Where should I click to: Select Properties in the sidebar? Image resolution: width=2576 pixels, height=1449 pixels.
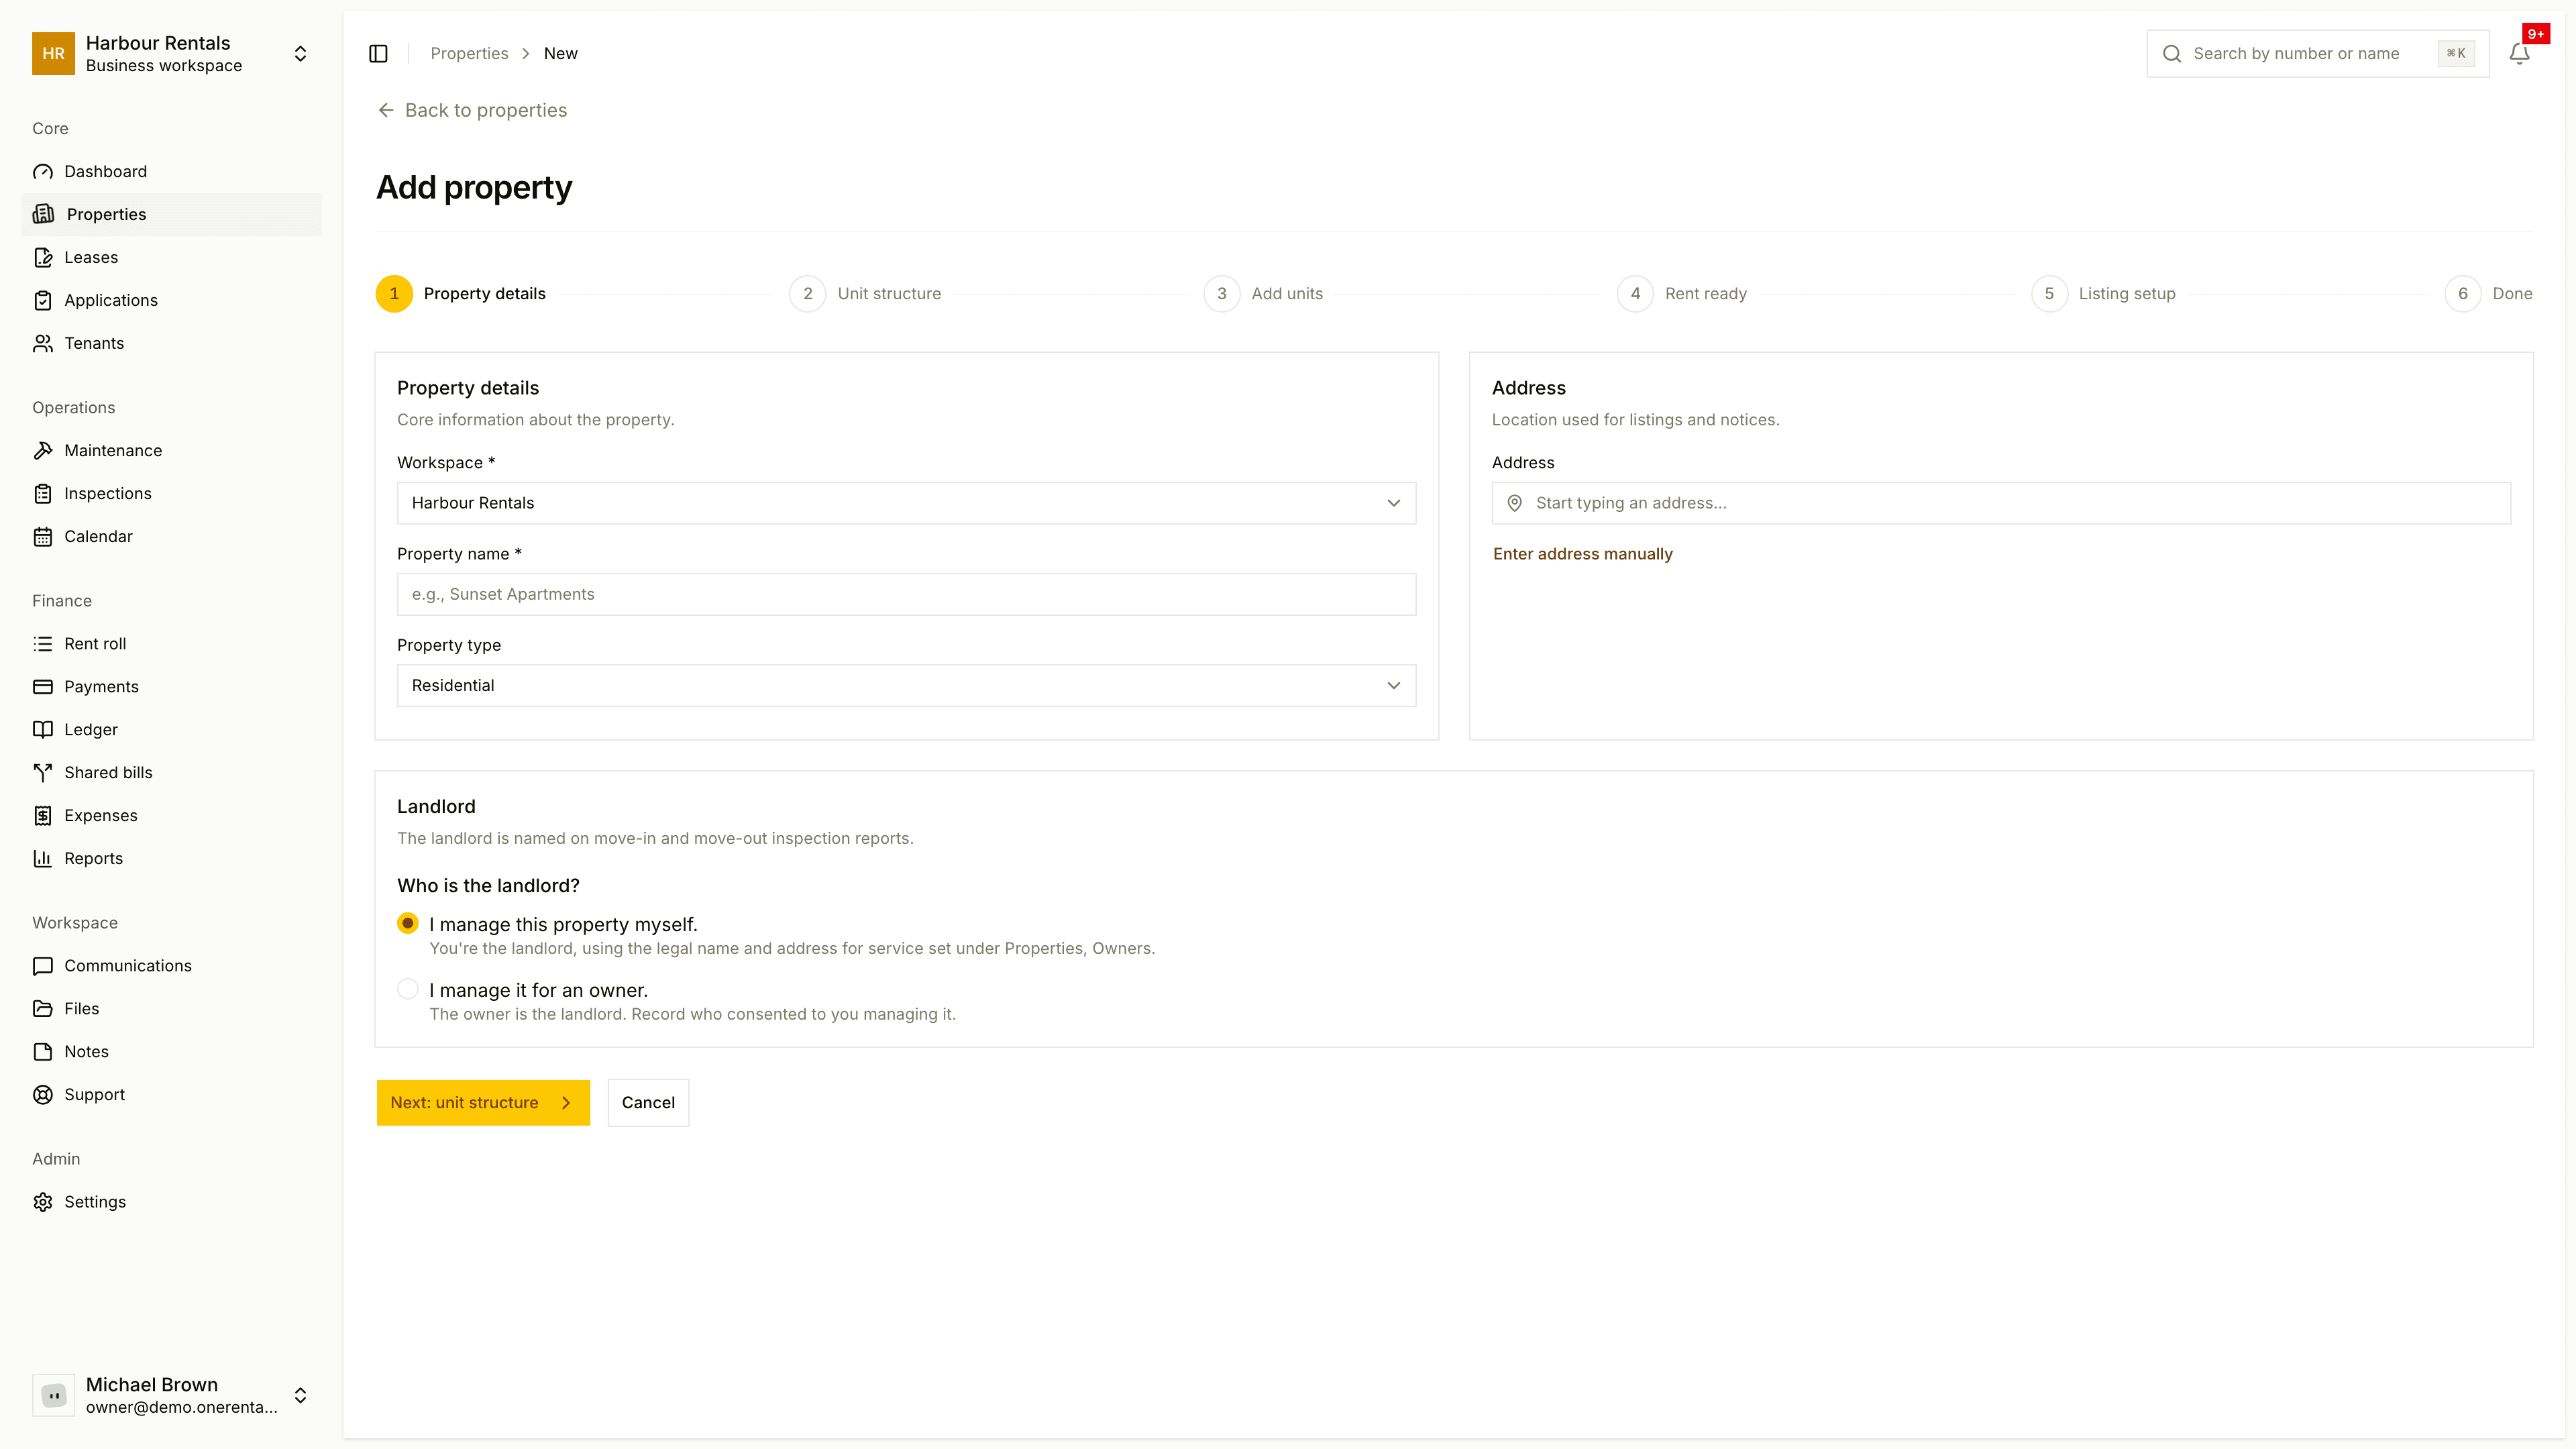171,215
